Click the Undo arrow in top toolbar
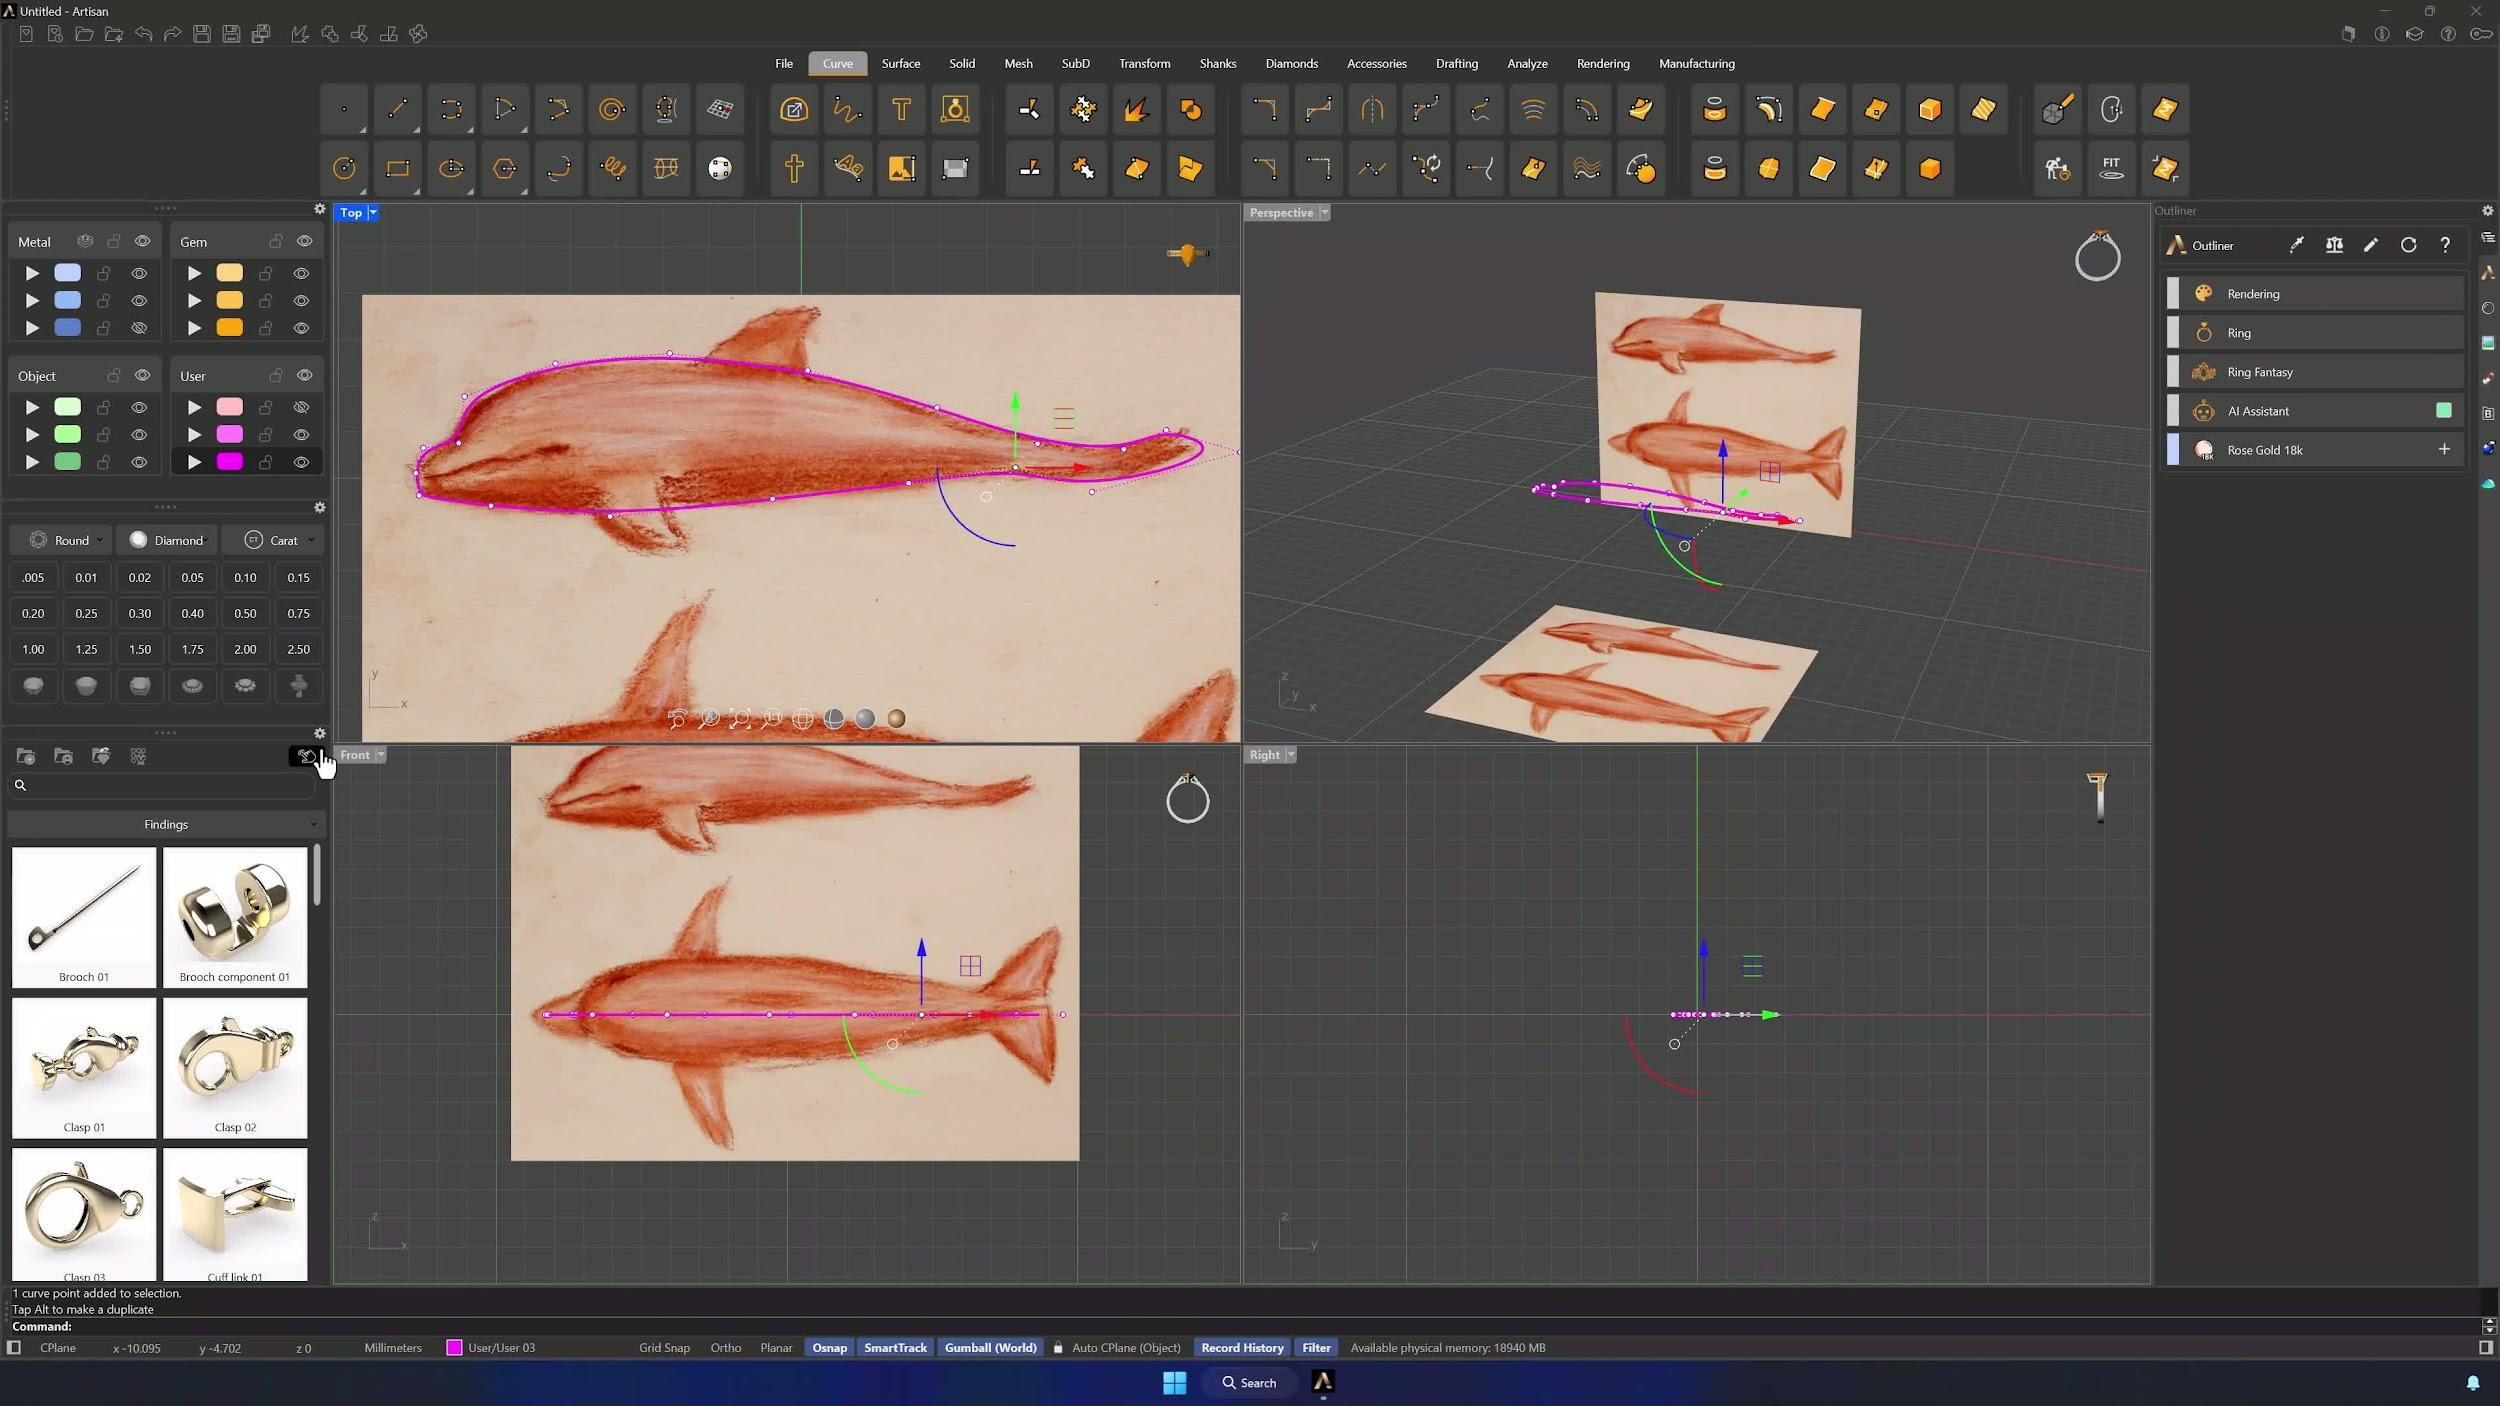This screenshot has height=1406, width=2500. pyautogui.click(x=143, y=34)
